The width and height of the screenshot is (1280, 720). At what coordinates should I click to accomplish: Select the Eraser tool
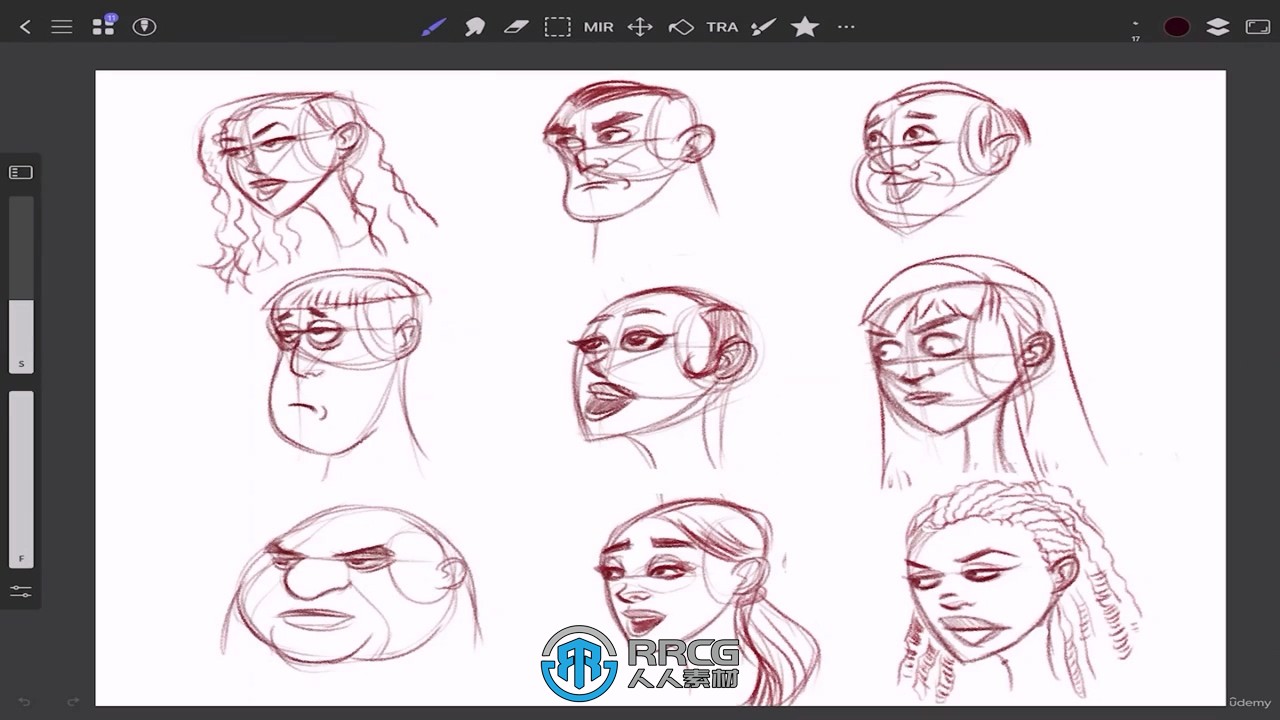tap(516, 27)
